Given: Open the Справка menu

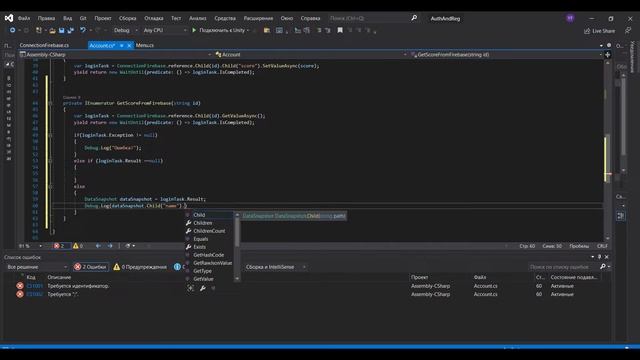Looking at the screenshot, I should [x=310, y=18].
